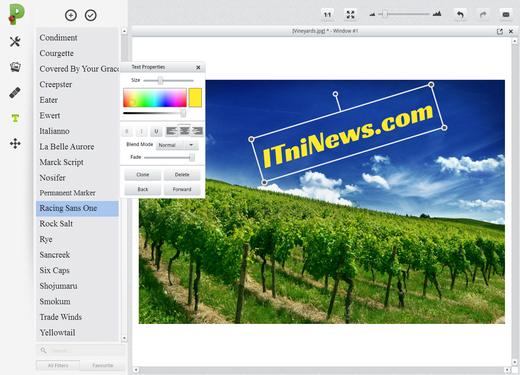Click the small mountain zoom-out icon
The image size is (520, 375).
pyautogui.click(x=372, y=15)
